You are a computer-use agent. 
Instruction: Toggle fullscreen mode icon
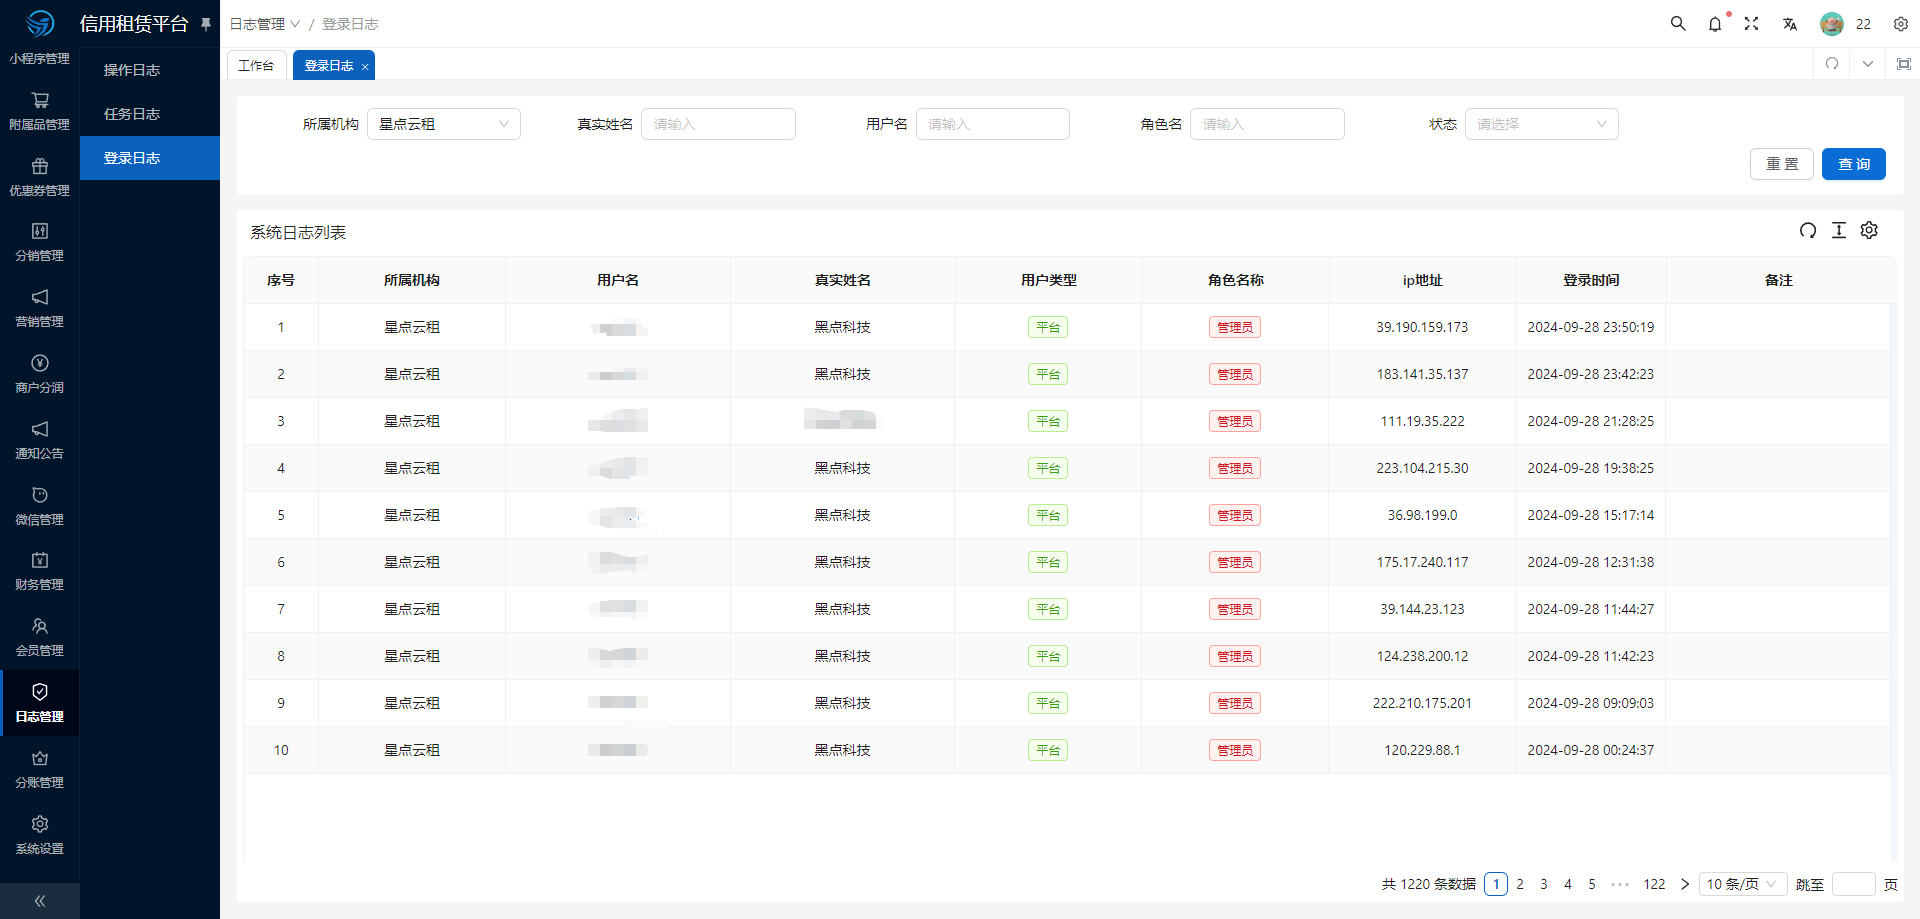pos(1751,24)
